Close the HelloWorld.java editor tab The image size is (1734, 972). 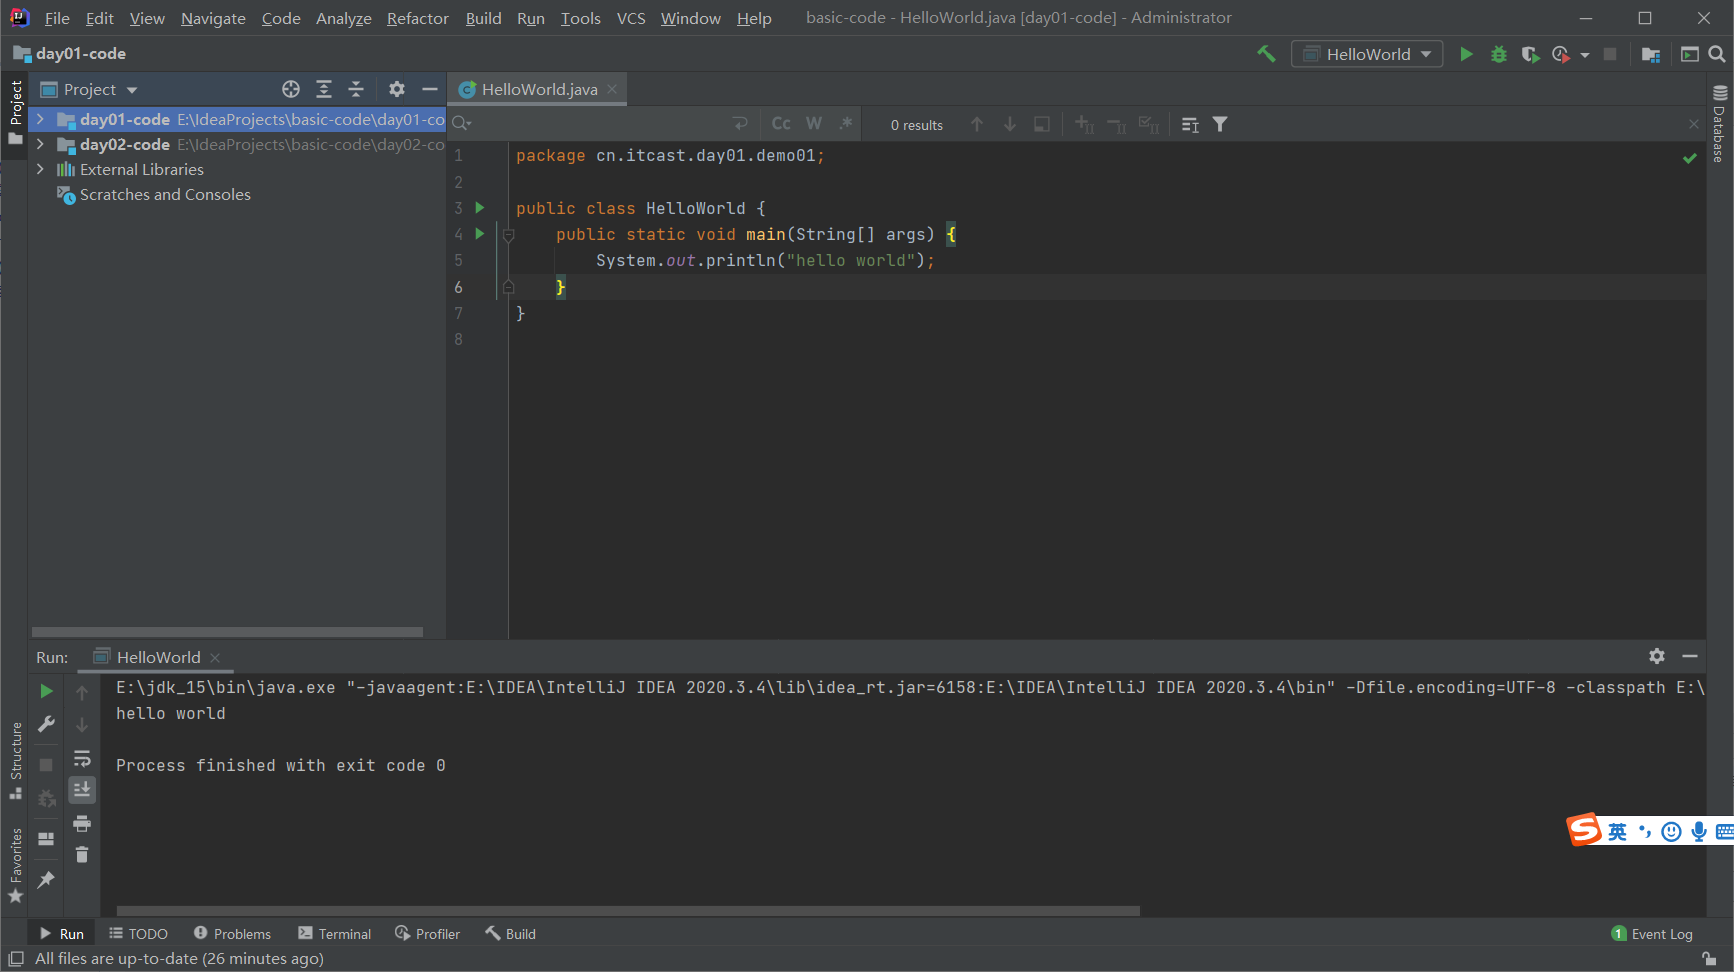click(612, 89)
